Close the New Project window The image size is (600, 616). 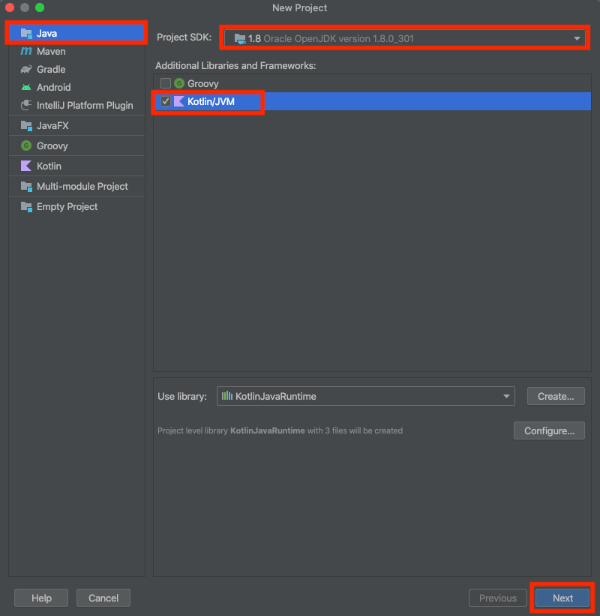point(10,7)
